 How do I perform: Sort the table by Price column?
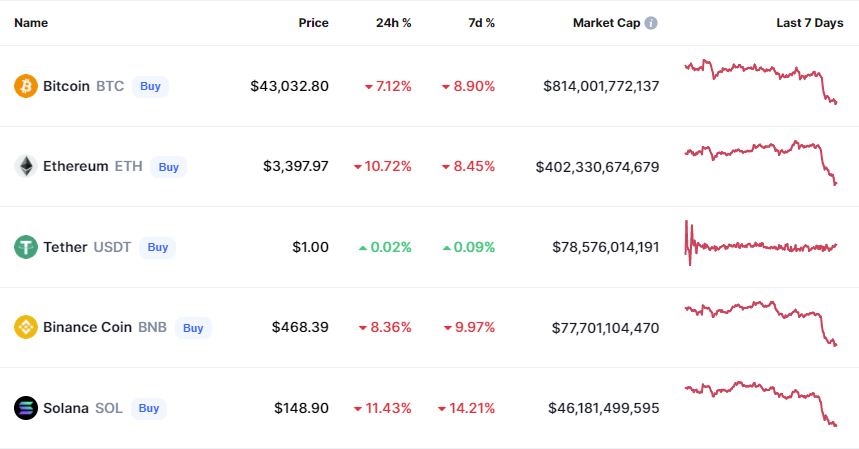click(x=313, y=23)
